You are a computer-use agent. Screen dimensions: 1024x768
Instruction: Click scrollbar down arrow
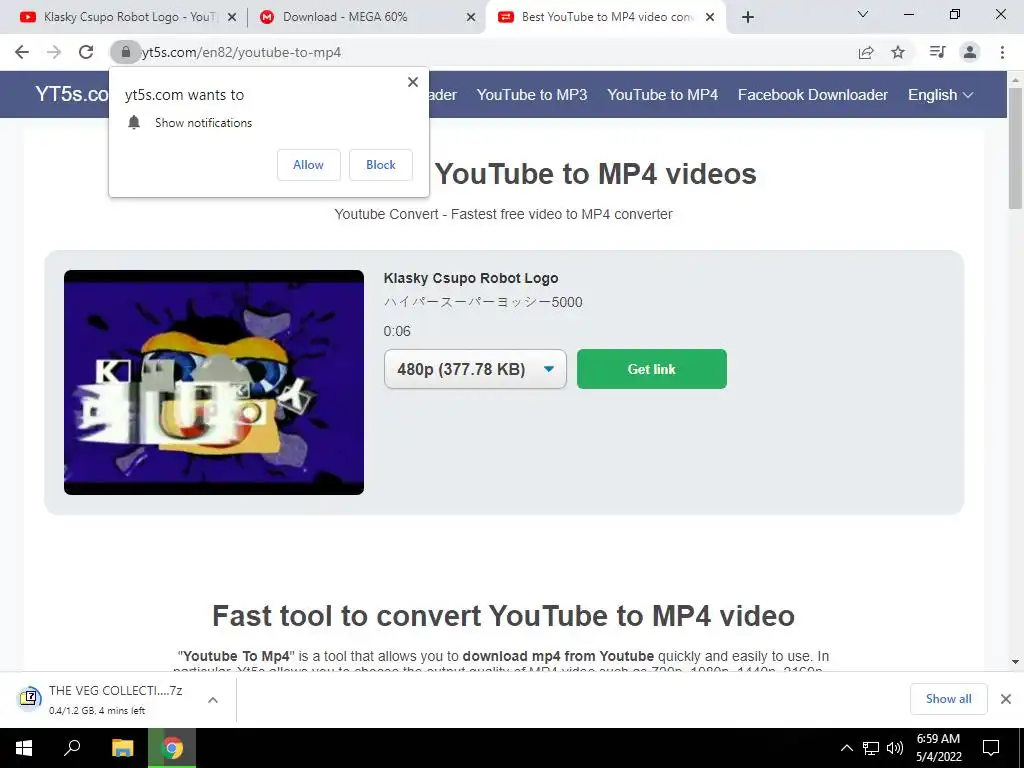coord(1015,662)
